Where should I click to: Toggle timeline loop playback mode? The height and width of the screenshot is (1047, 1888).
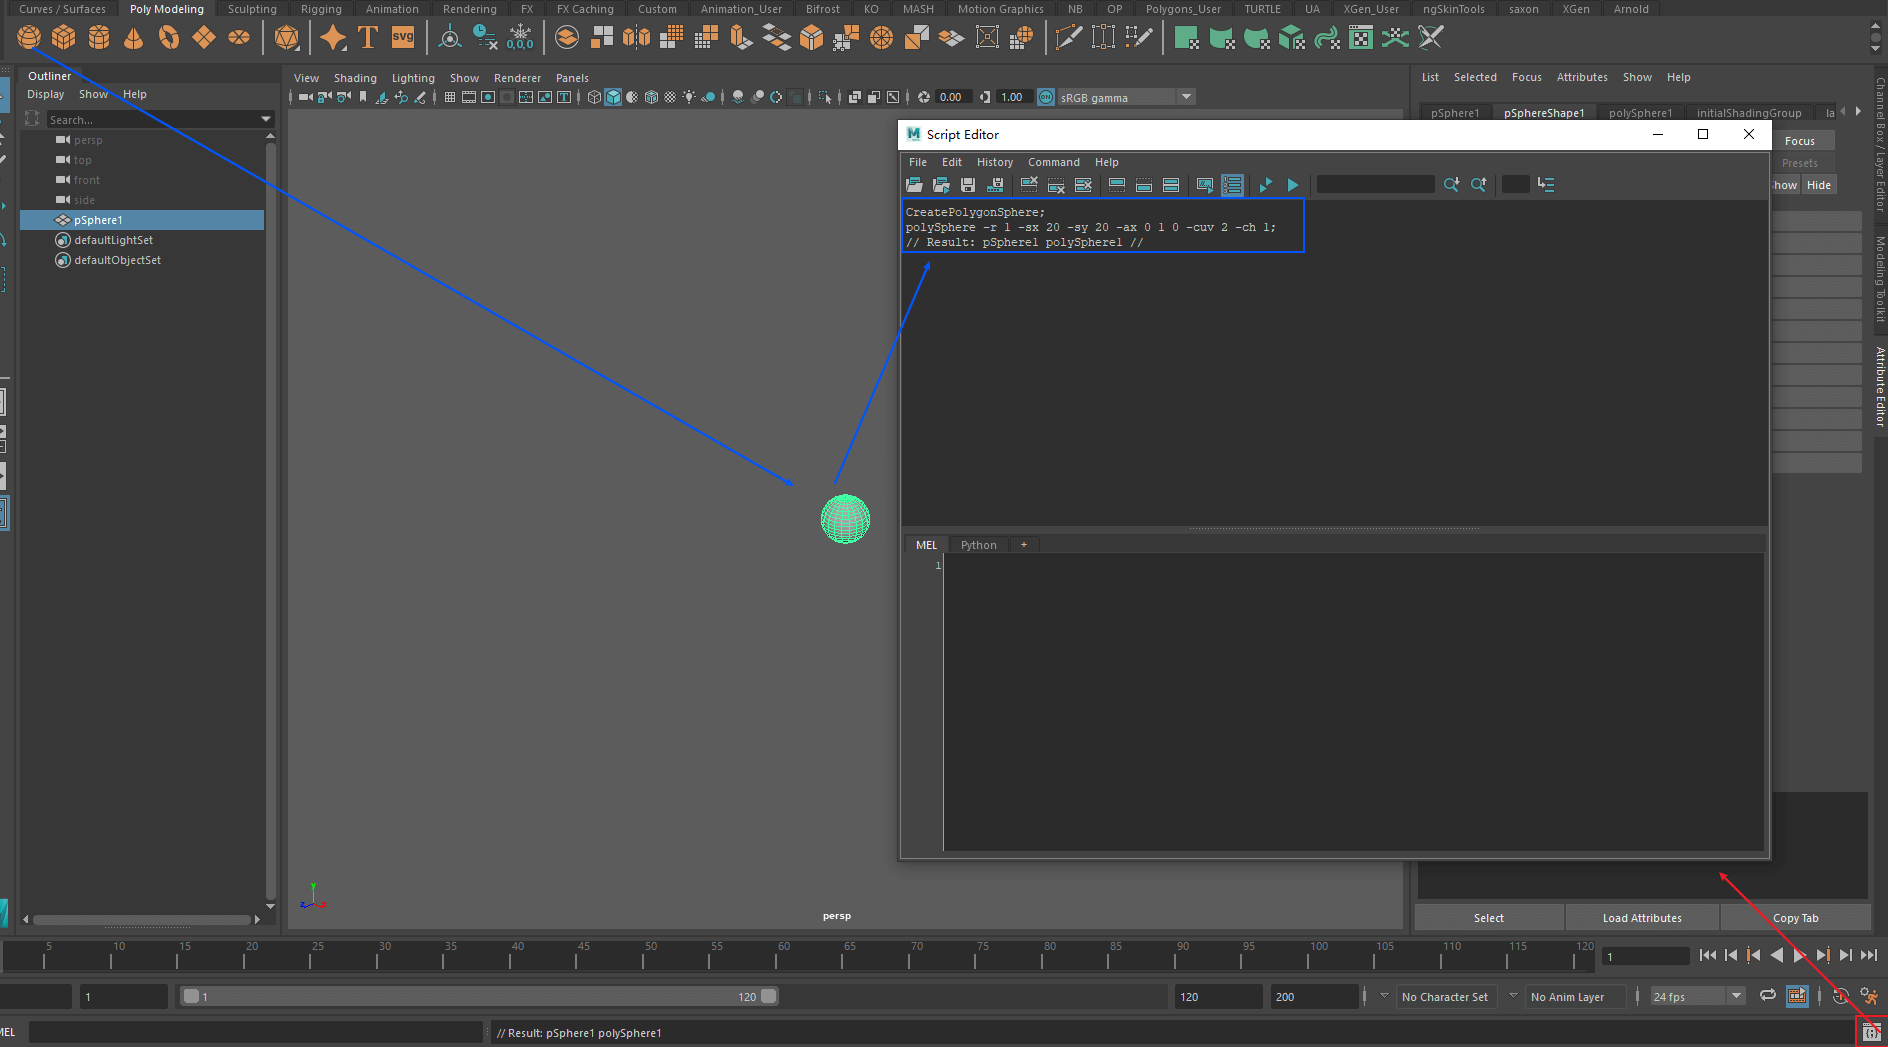1768,996
